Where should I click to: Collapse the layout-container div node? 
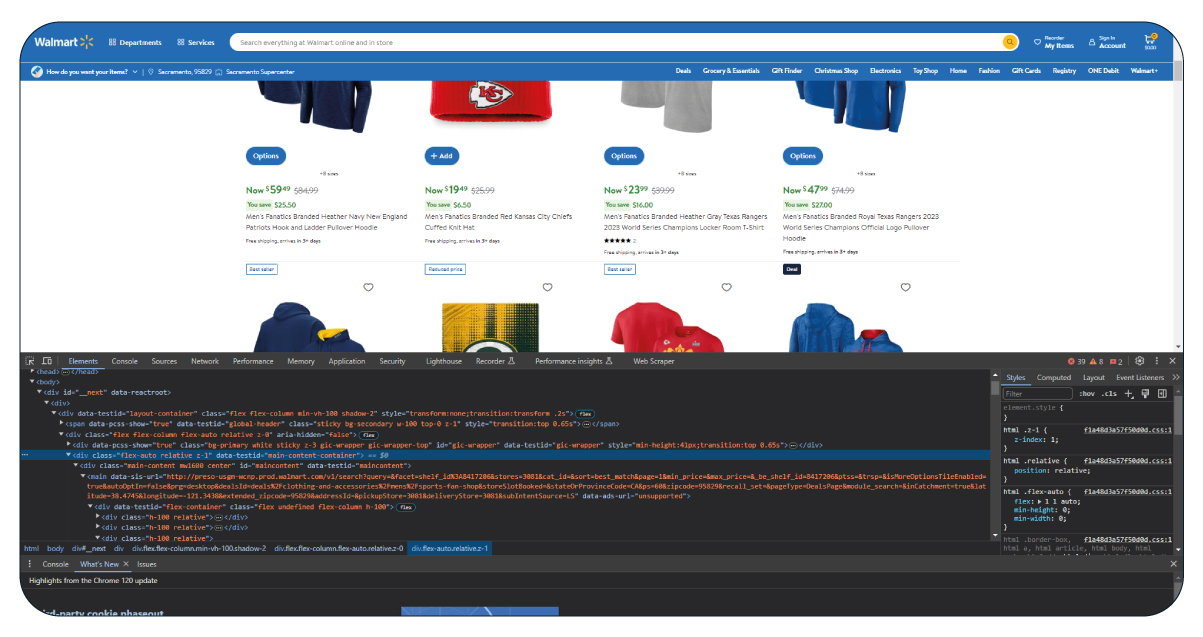pyautogui.click(x=54, y=413)
